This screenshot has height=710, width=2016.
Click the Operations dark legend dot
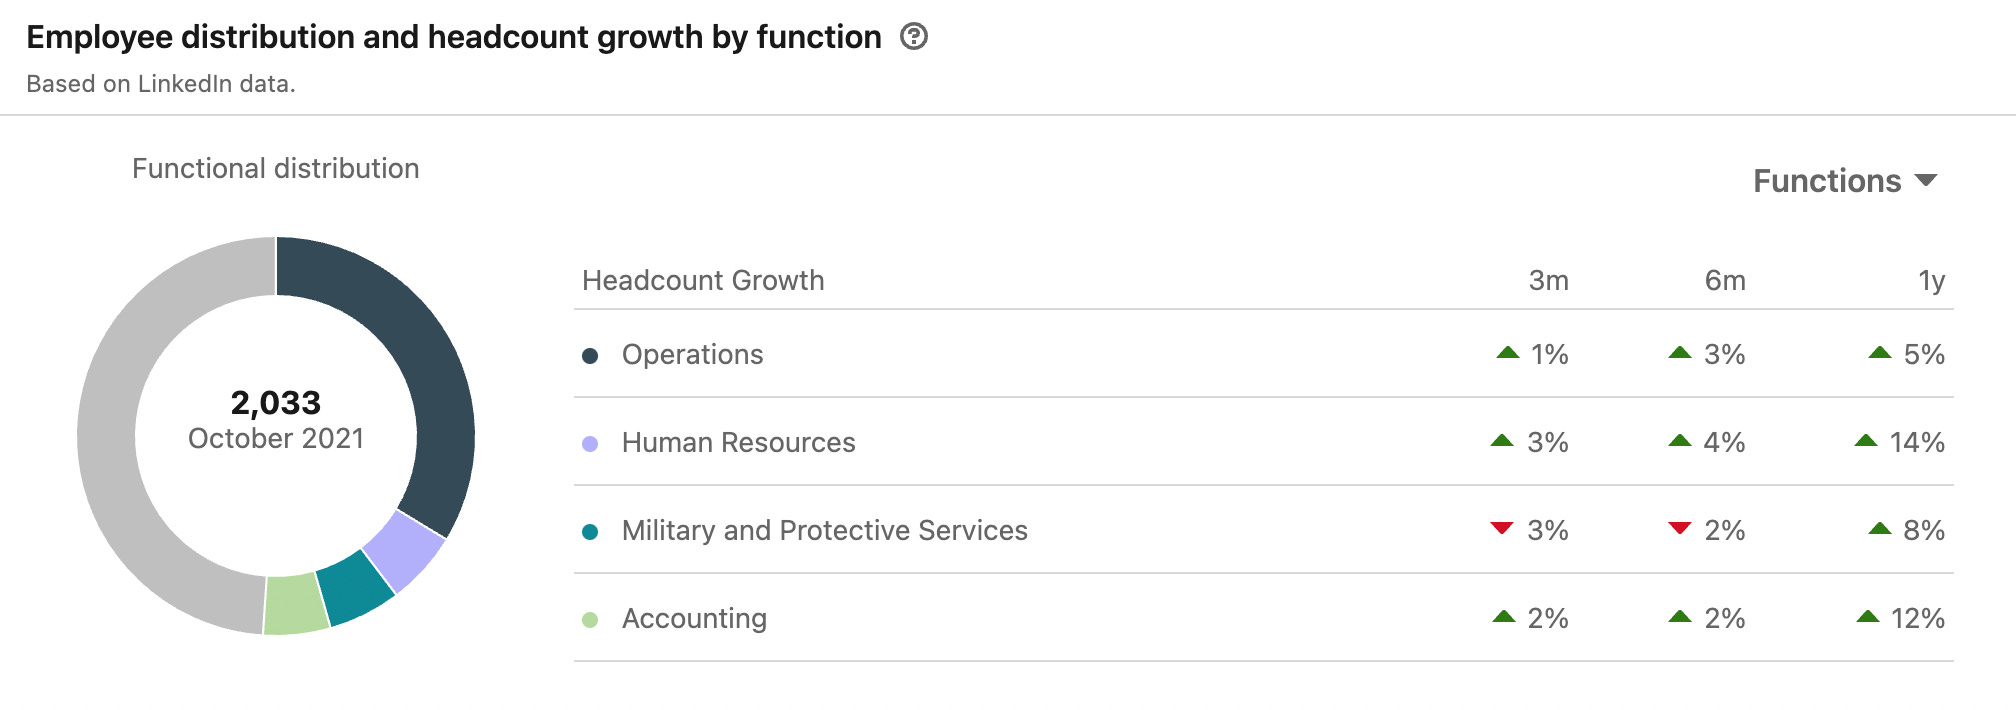[x=590, y=356]
